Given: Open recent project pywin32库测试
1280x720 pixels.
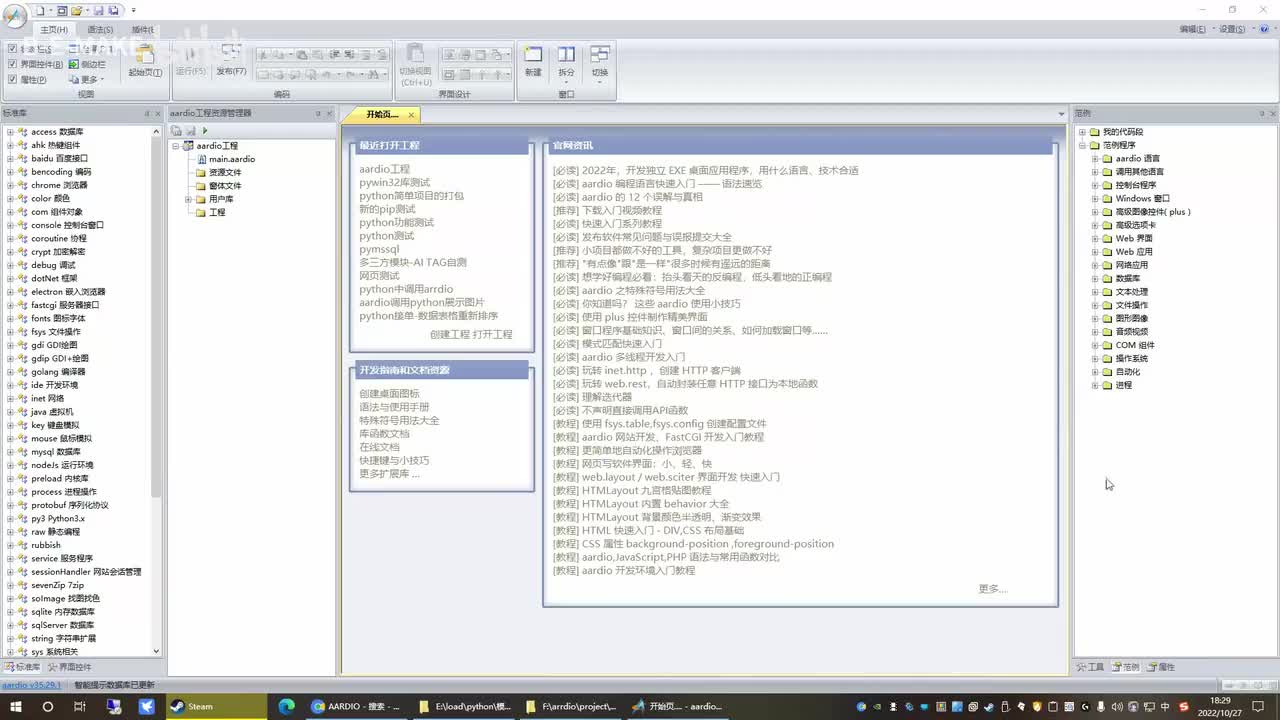Looking at the screenshot, I should point(394,183).
